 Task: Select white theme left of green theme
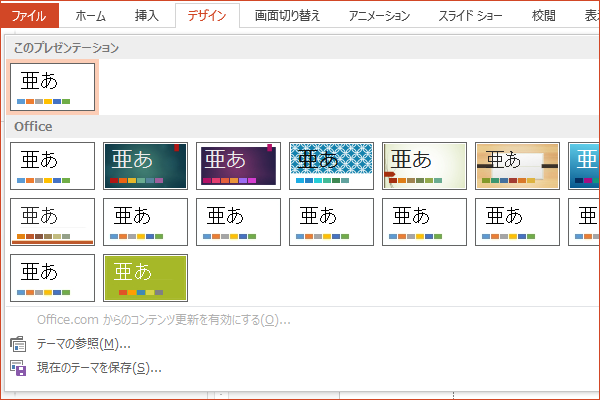52,278
